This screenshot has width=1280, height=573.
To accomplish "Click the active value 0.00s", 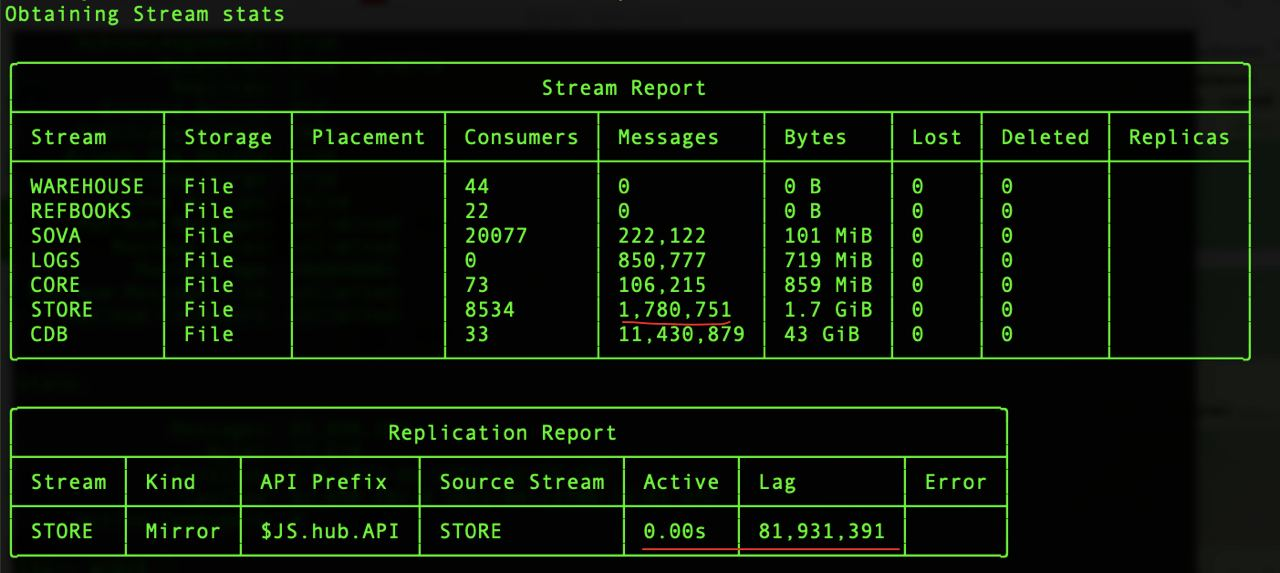I will tap(675, 531).
